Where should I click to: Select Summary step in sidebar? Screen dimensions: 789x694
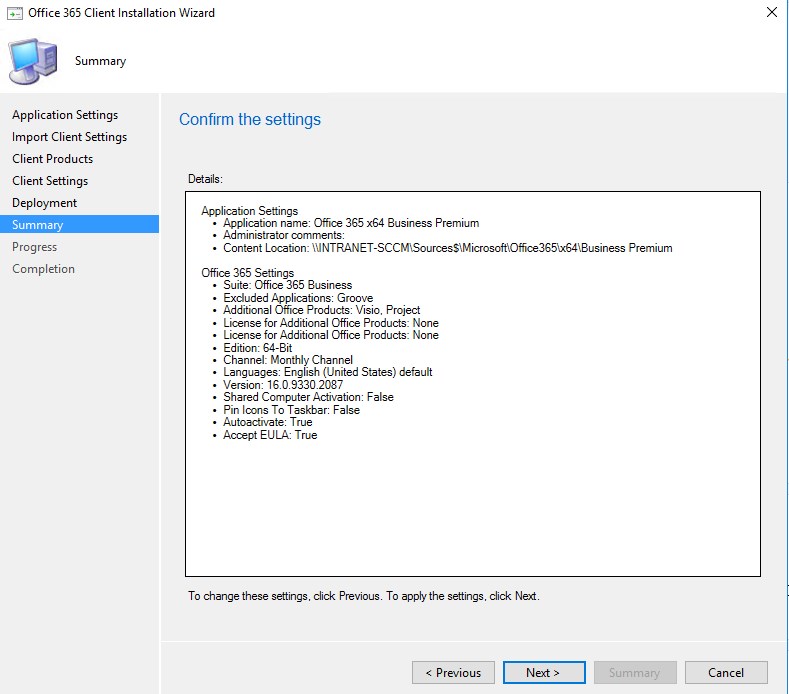tap(80, 224)
